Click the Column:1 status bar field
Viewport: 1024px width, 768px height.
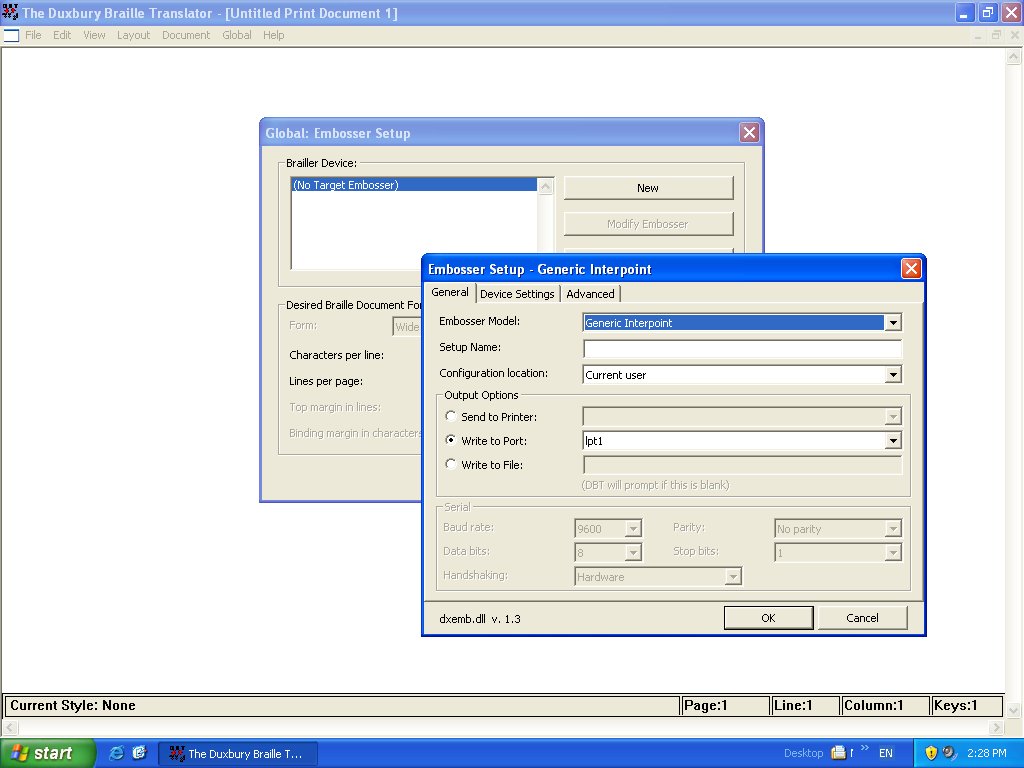[x=885, y=705]
